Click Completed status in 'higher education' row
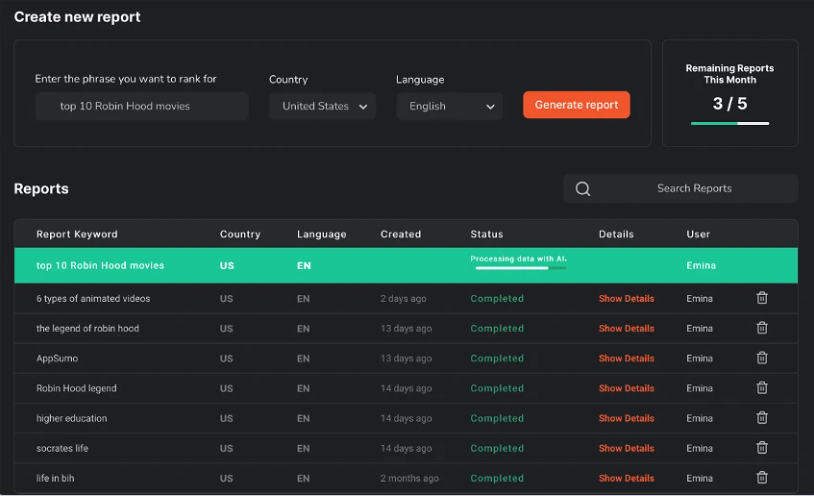 point(497,418)
